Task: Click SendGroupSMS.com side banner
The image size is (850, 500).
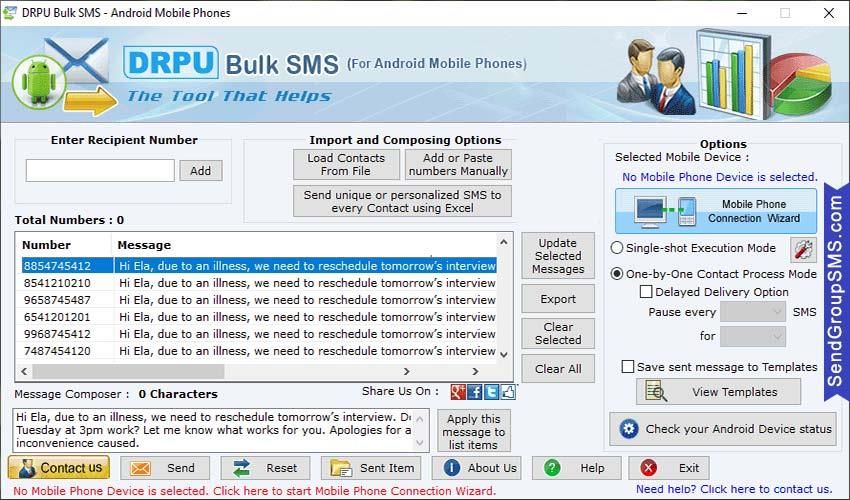Action: [x=835, y=293]
